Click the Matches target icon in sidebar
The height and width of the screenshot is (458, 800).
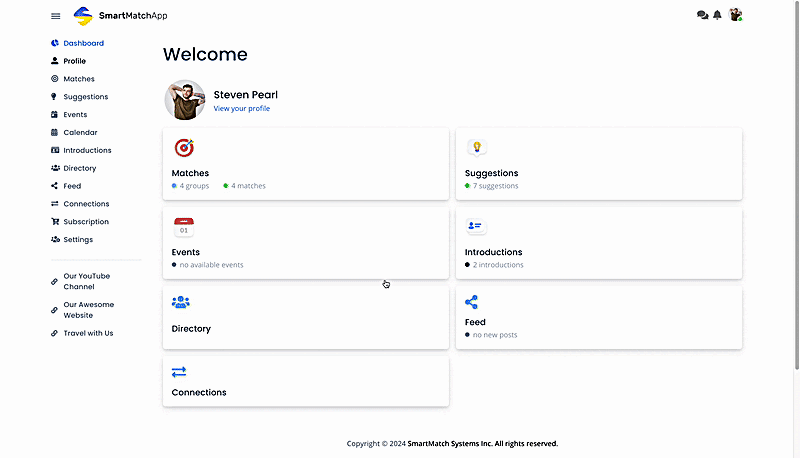point(55,79)
